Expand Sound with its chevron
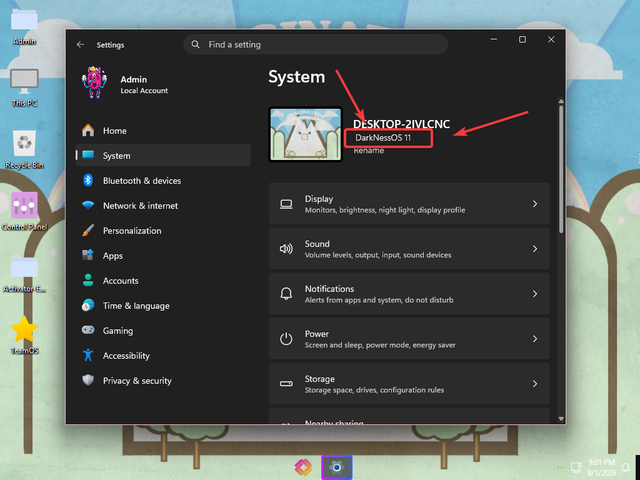Viewport: 640px width, 480px height. (x=535, y=249)
